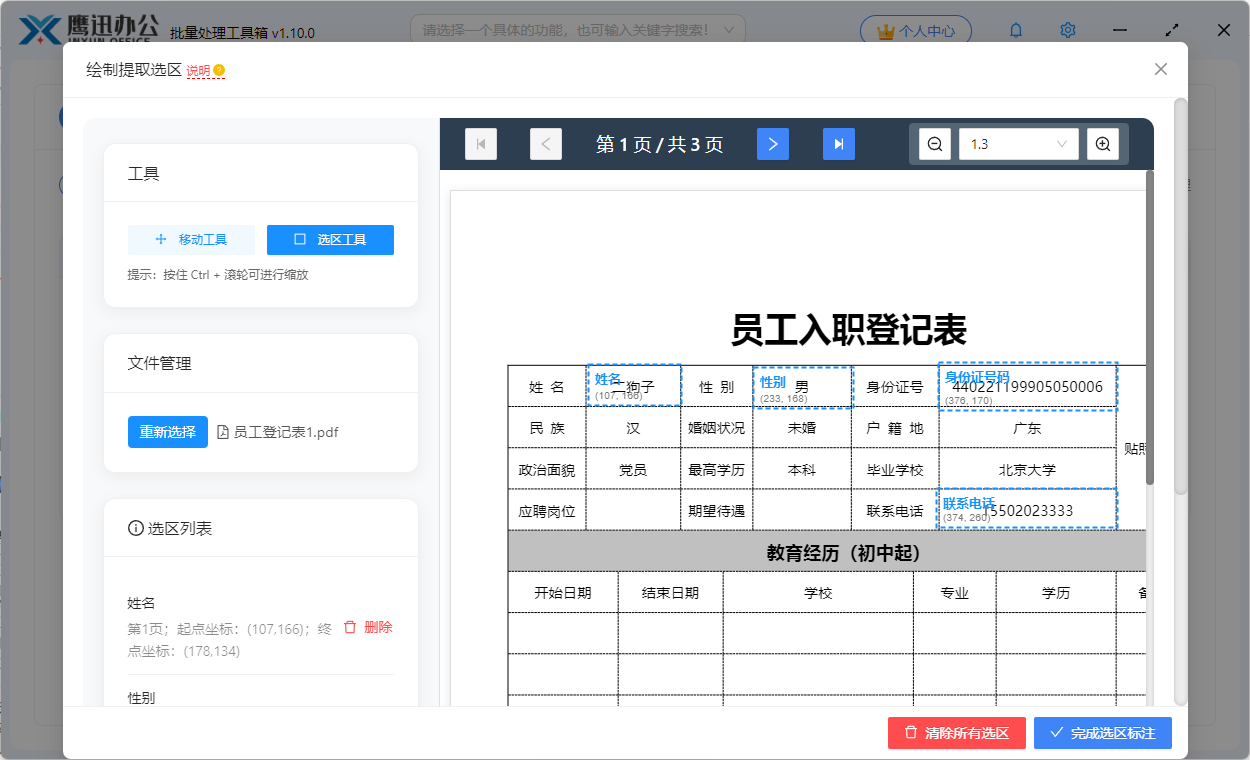The height and width of the screenshot is (760, 1250).
Task: Jump to the first page of the PDF
Action: pyautogui.click(x=481, y=144)
